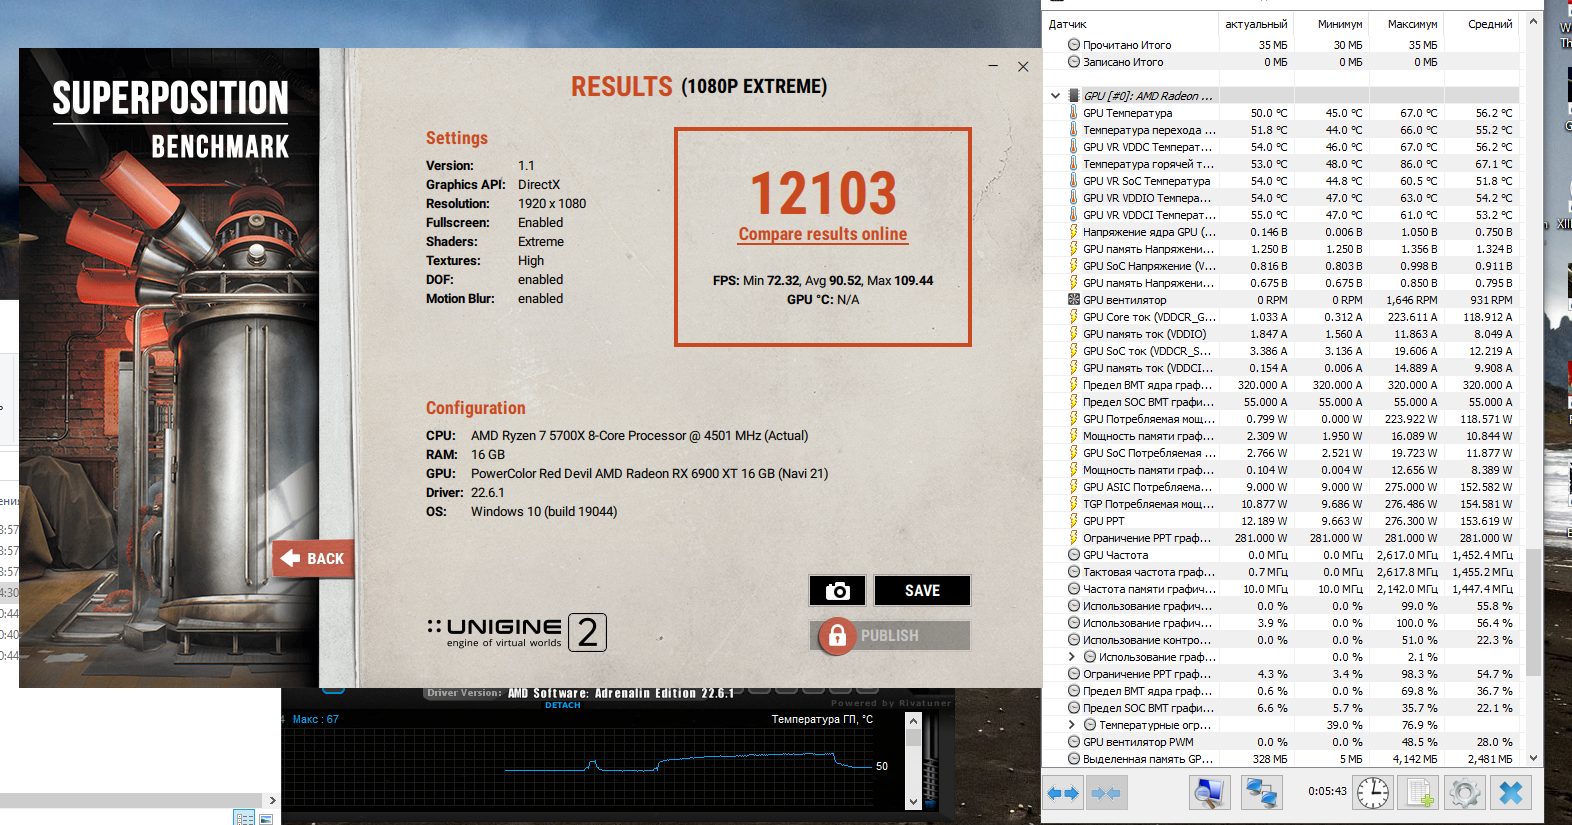This screenshot has width=1572, height=825.
Task: Select the TGP Потребляемая мощ... row
Action: coord(1282,504)
